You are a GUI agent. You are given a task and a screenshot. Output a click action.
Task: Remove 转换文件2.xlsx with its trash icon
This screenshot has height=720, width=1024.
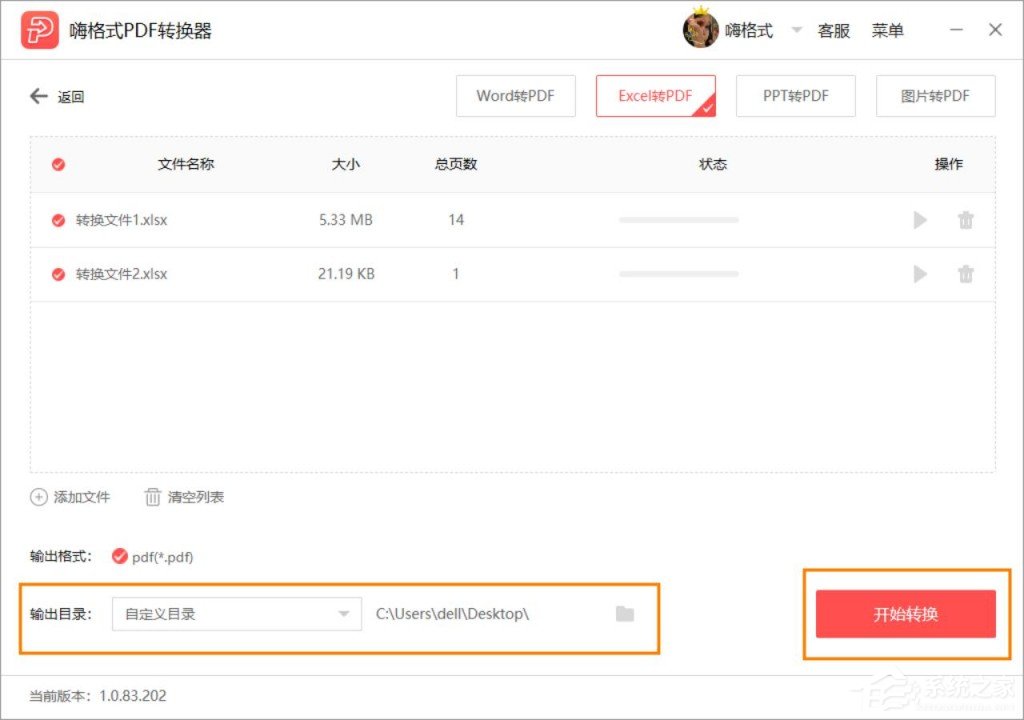pyautogui.click(x=965, y=273)
